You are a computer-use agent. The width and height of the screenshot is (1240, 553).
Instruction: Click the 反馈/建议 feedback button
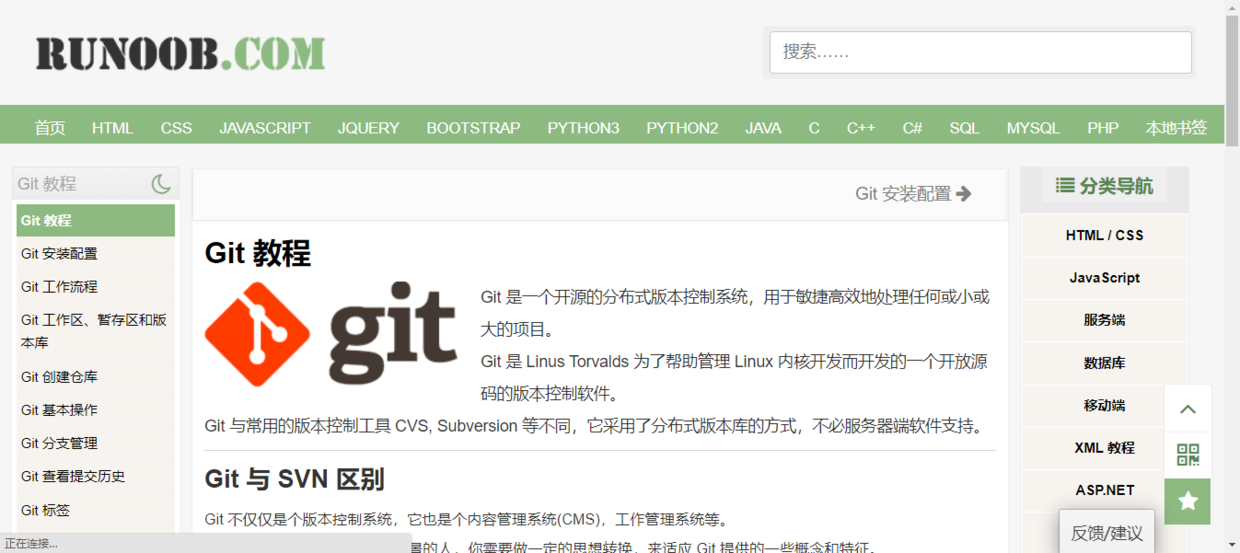pyautogui.click(x=1107, y=532)
